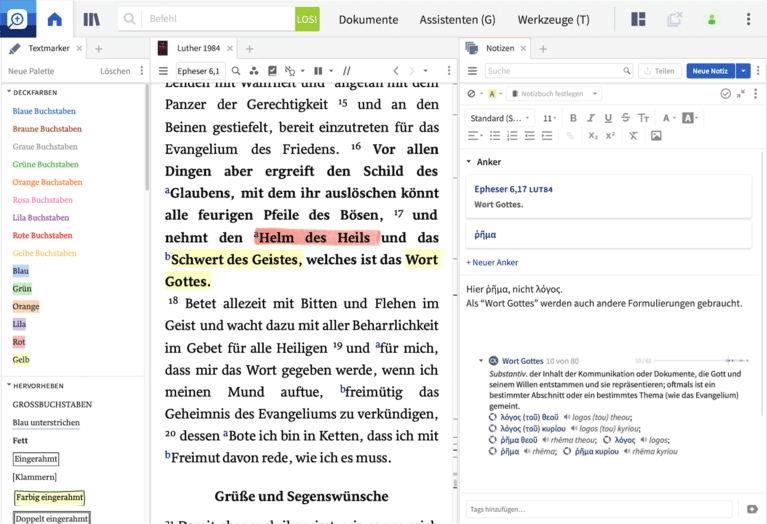Open the column layout dropdown arrow
This screenshot has width=767, height=524.
click(331, 71)
